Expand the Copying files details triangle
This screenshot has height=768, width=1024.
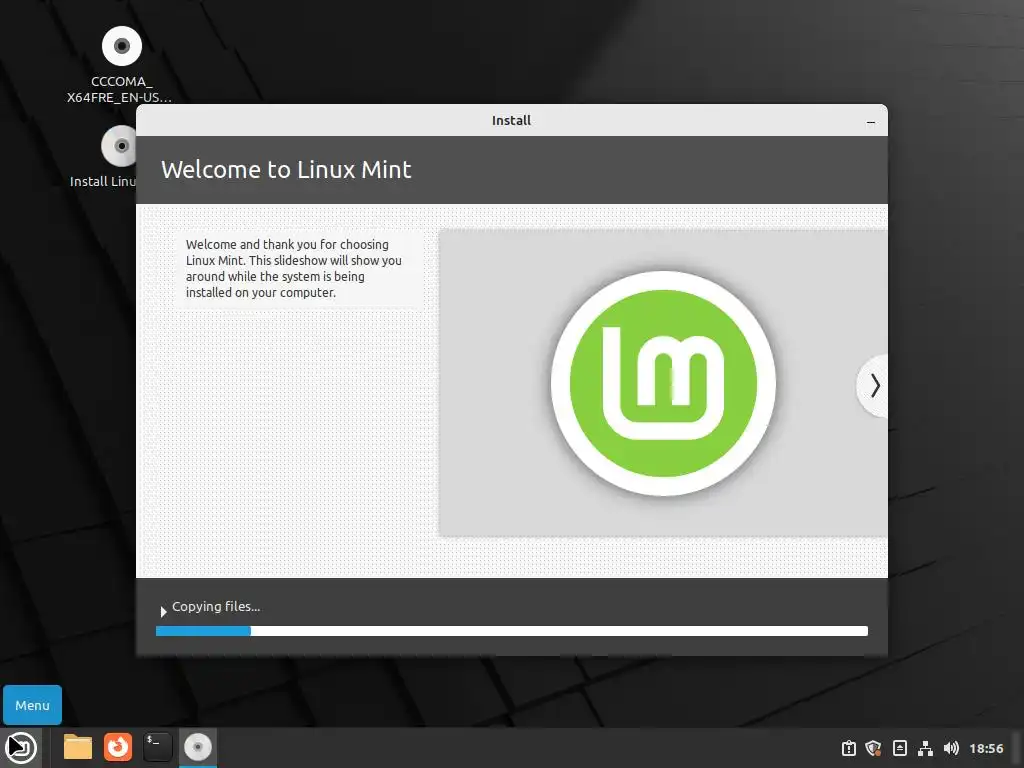tap(163, 611)
